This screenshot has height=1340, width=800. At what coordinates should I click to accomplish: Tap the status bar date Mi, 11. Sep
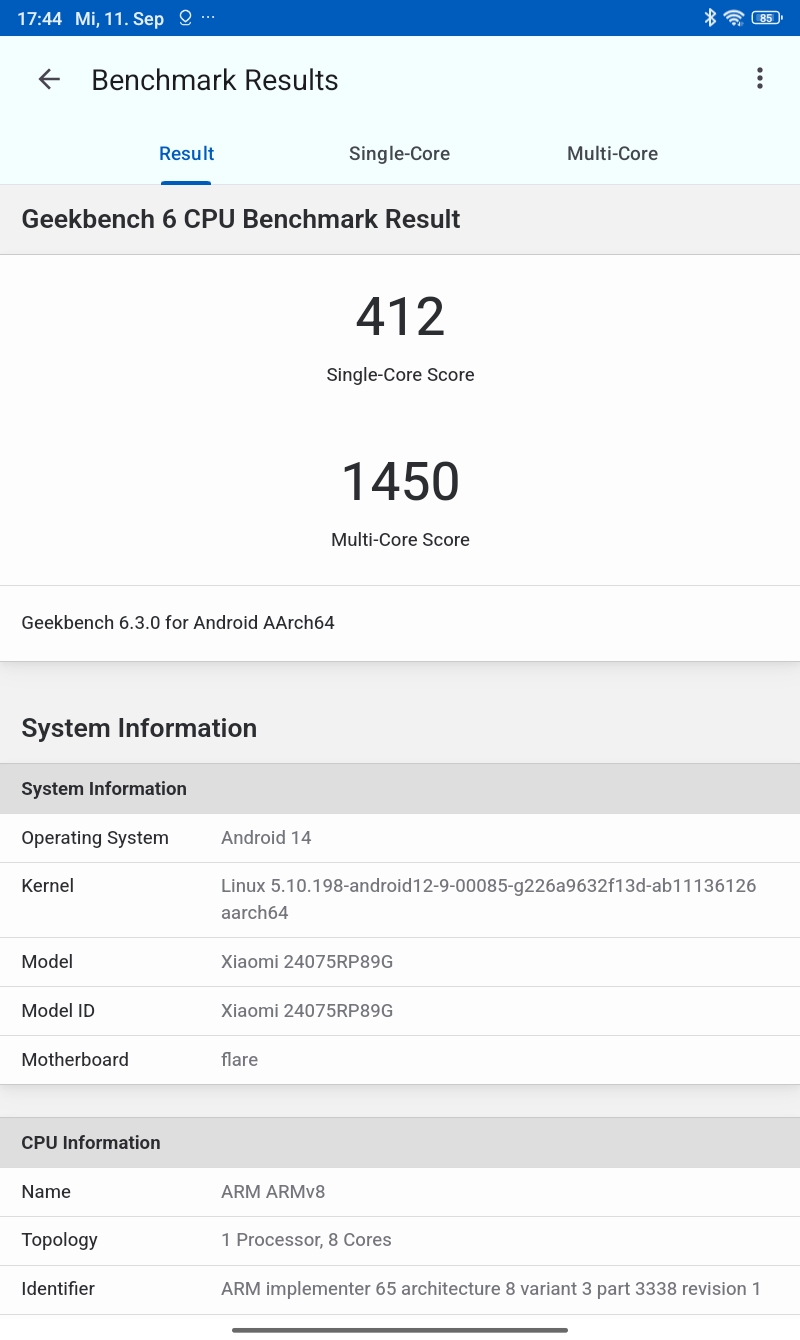tap(120, 18)
